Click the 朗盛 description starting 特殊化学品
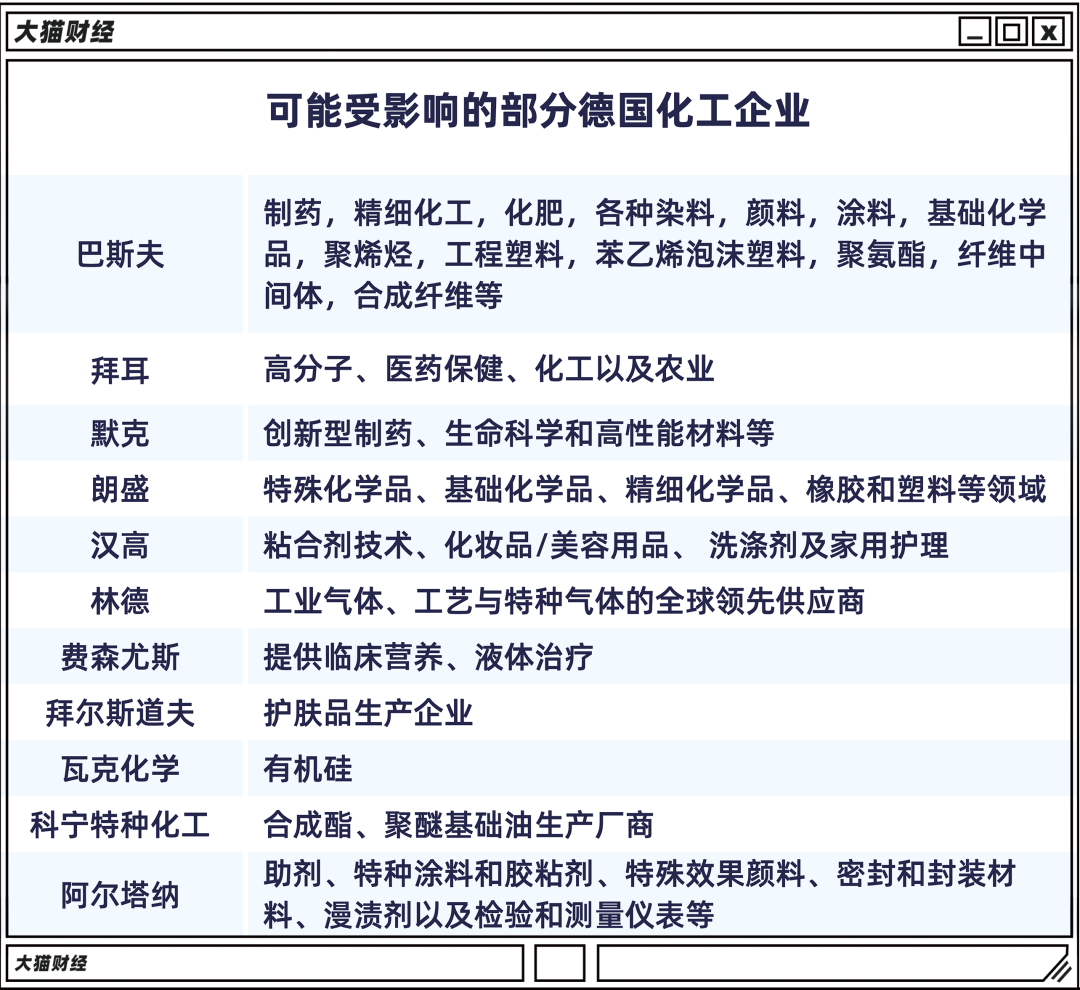This screenshot has height=990, width=1080. click(655, 489)
